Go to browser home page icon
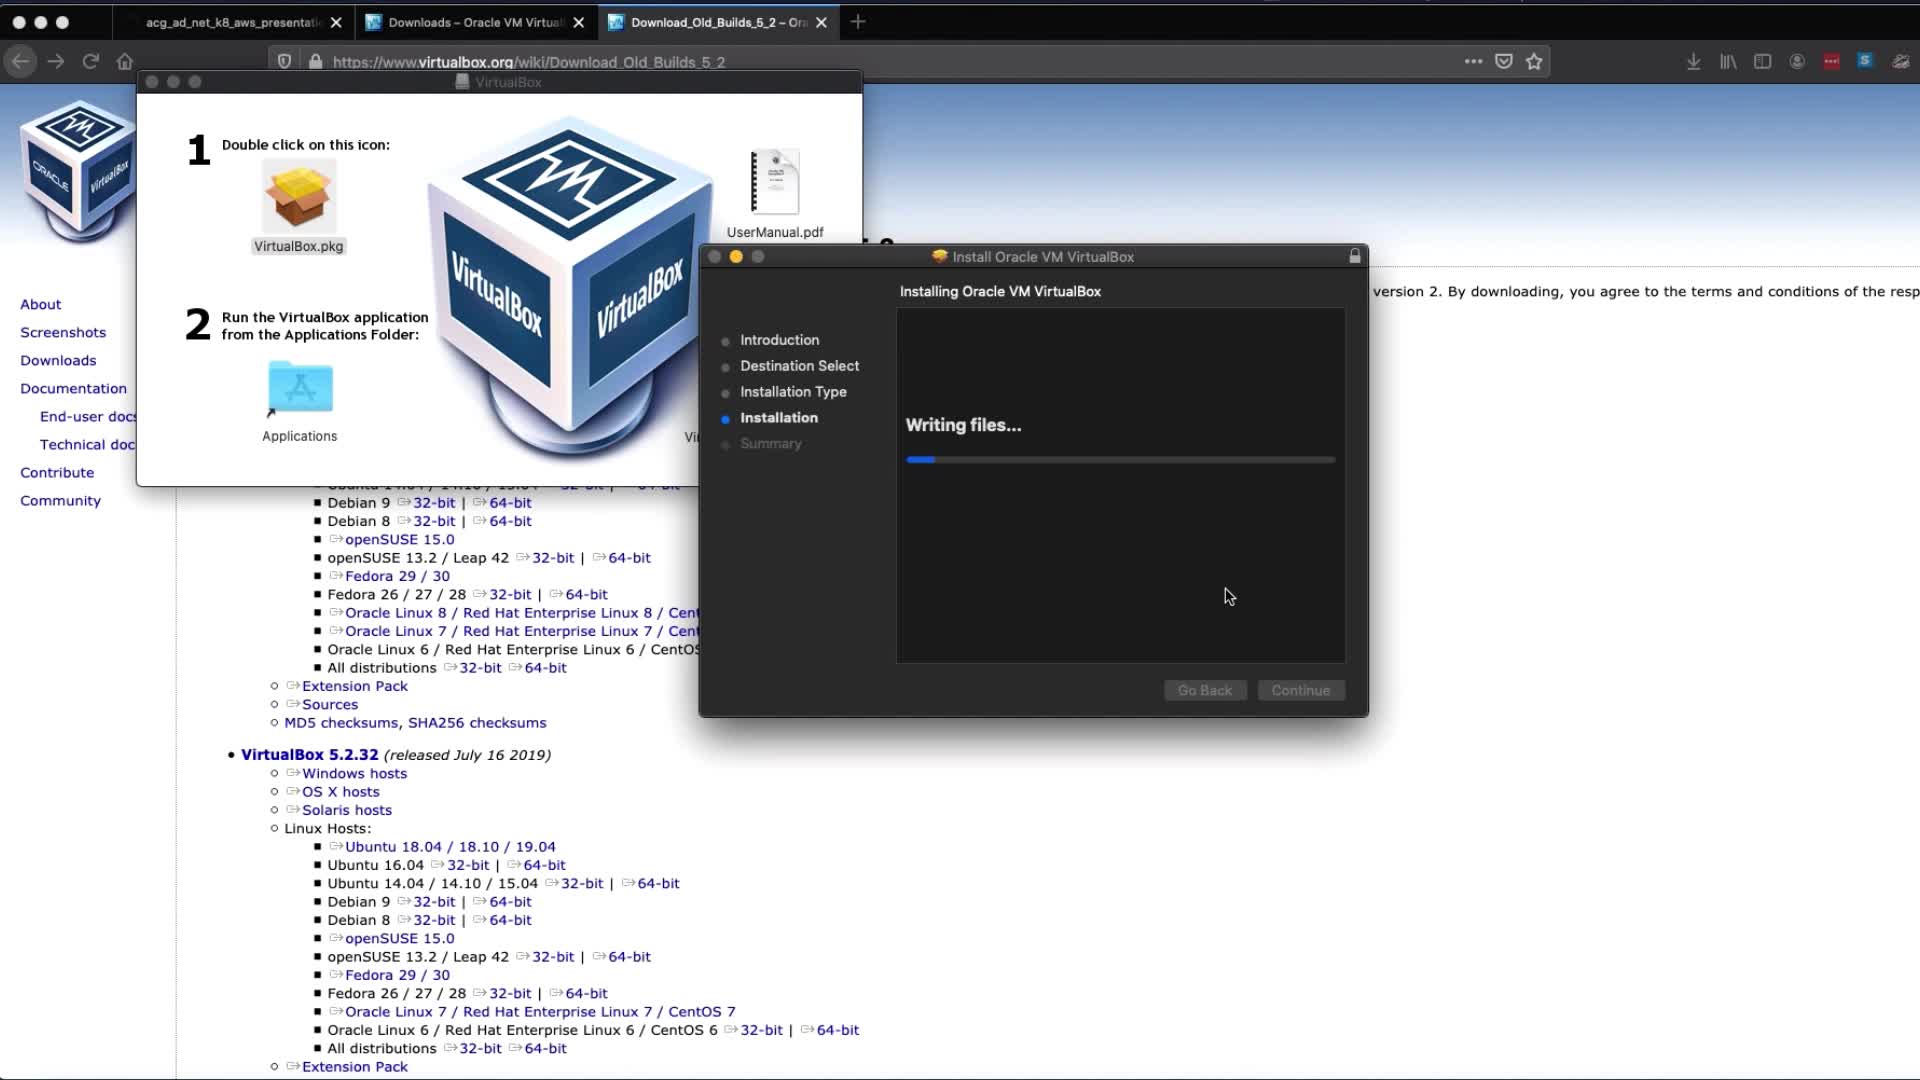 point(125,62)
